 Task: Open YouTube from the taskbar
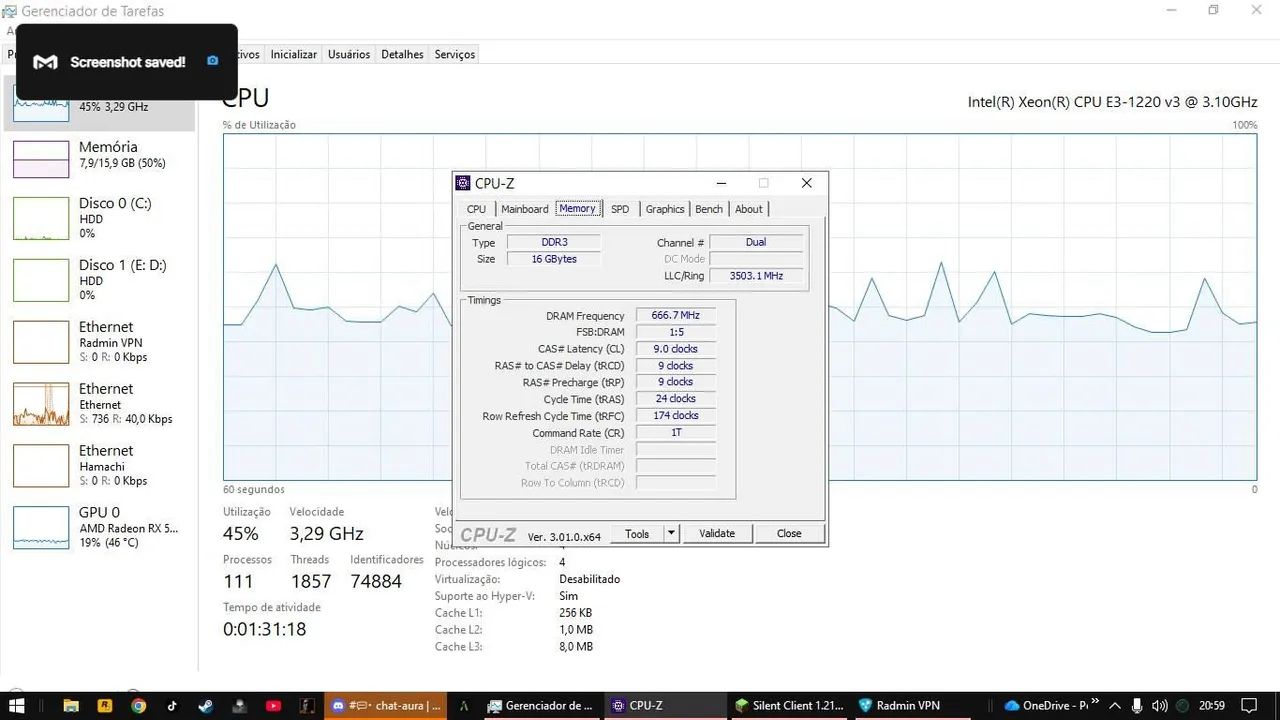pyautogui.click(x=273, y=705)
